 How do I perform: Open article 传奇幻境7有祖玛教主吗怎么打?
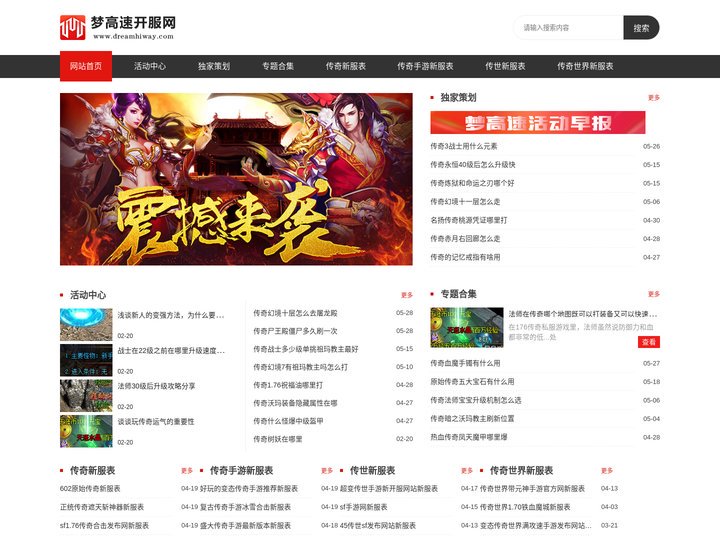pyautogui.click(x=300, y=367)
